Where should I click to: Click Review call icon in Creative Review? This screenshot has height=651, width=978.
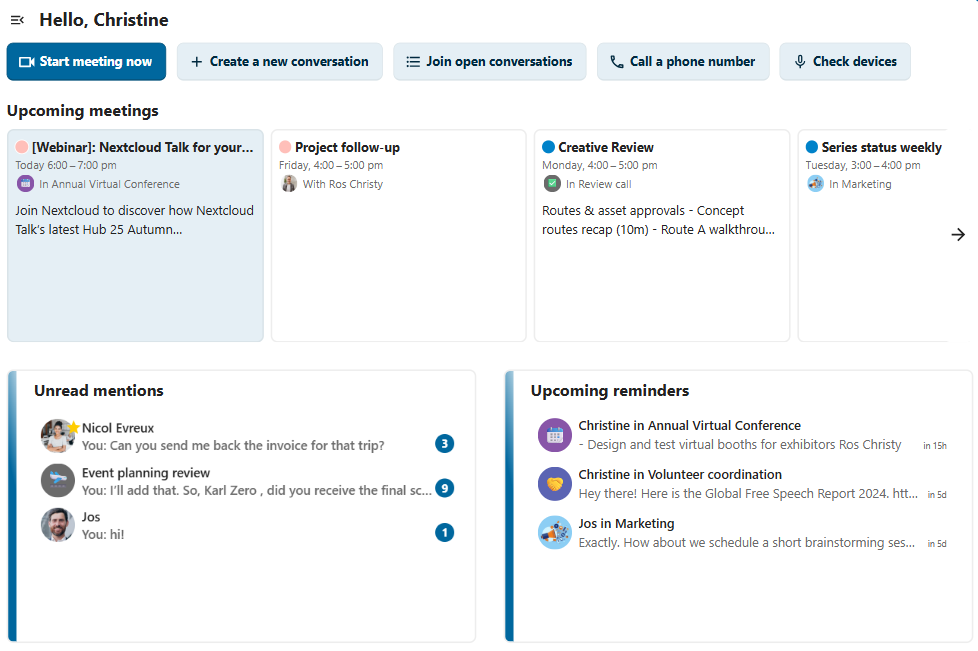coord(552,184)
